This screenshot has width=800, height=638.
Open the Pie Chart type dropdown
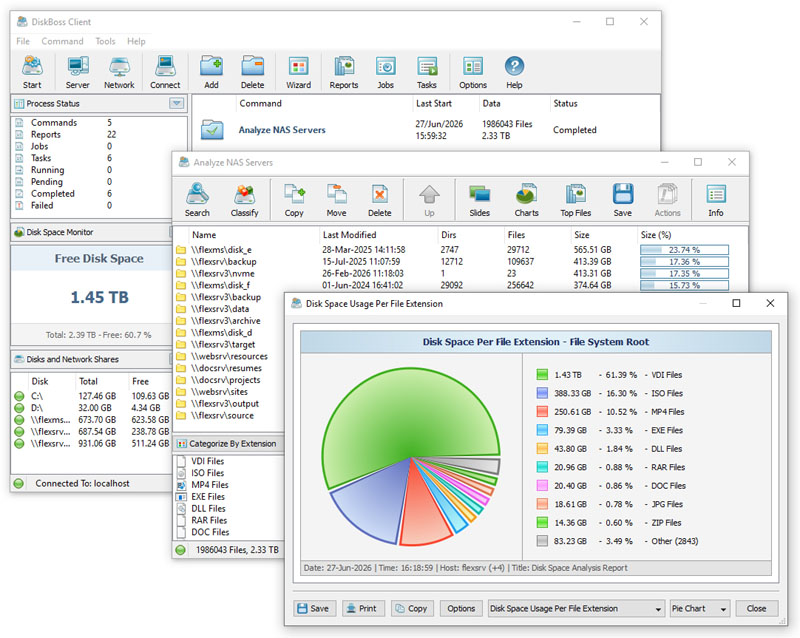[699, 608]
